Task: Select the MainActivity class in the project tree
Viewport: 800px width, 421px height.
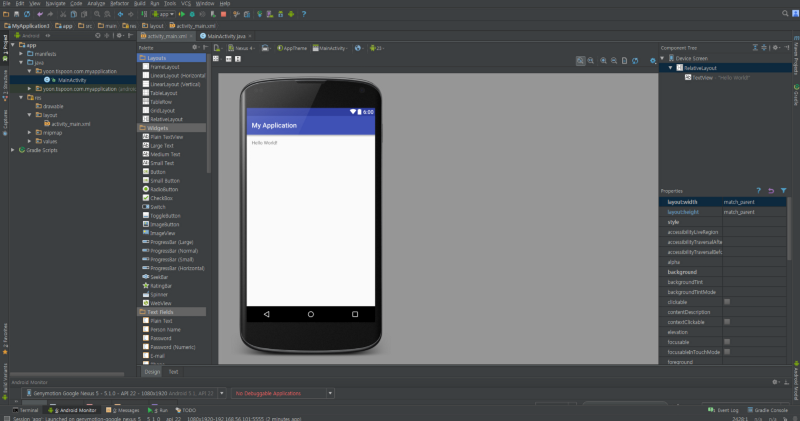Action: tap(72, 80)
